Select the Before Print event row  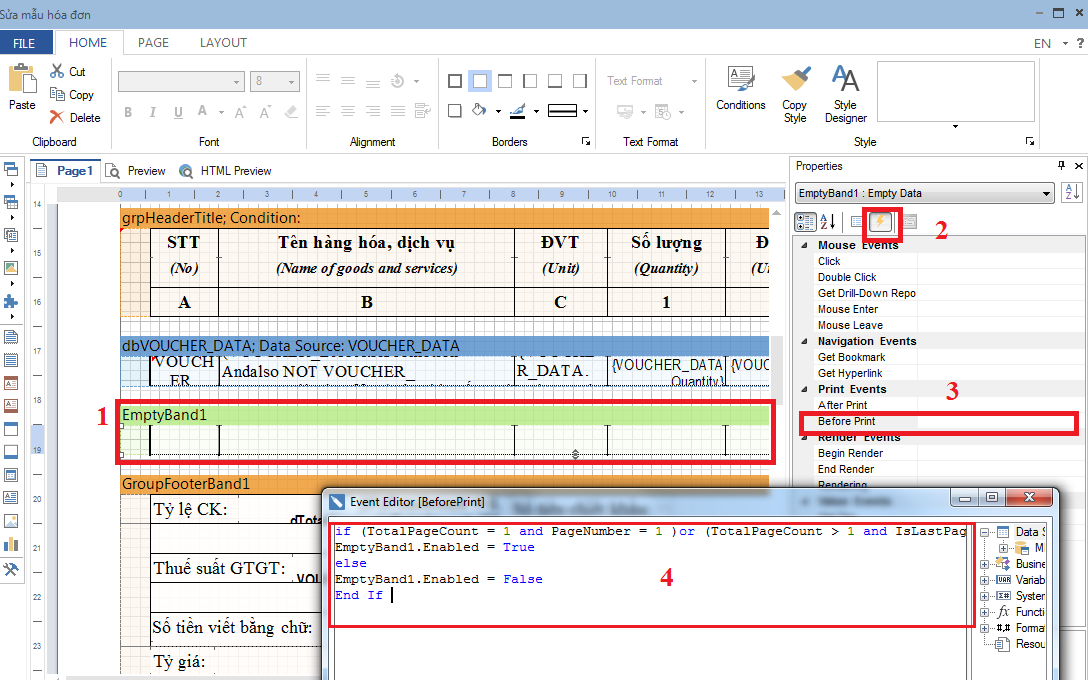pos(939,422)
